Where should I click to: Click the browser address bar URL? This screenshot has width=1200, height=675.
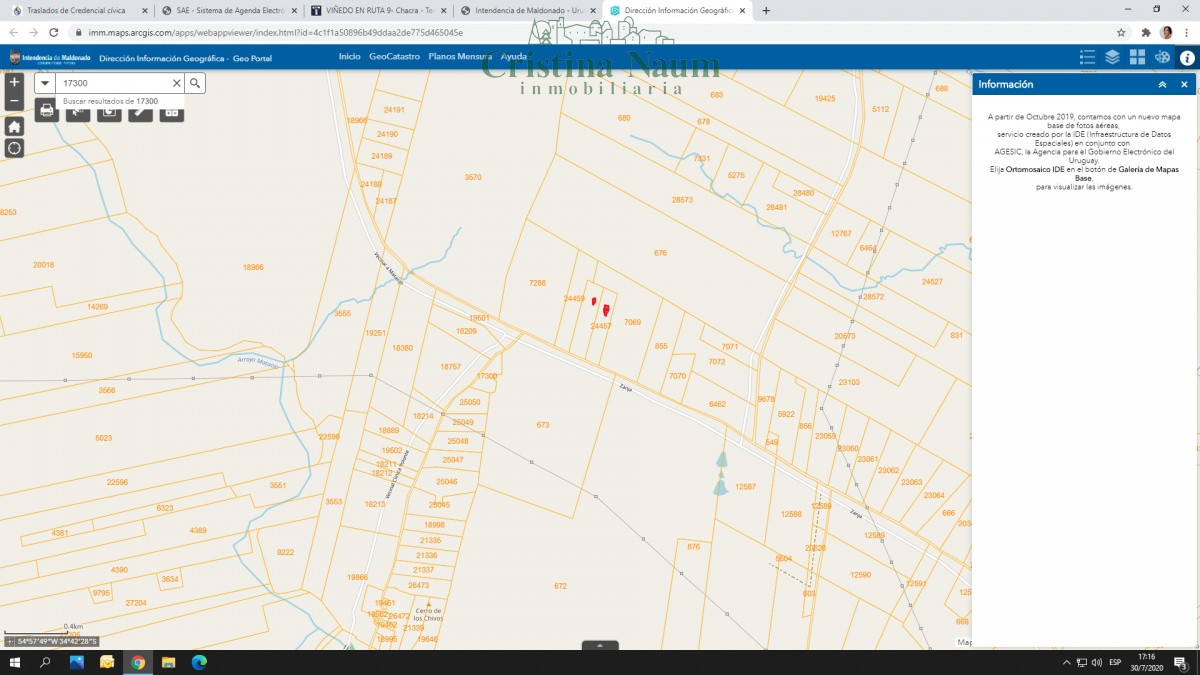point(275,32)
